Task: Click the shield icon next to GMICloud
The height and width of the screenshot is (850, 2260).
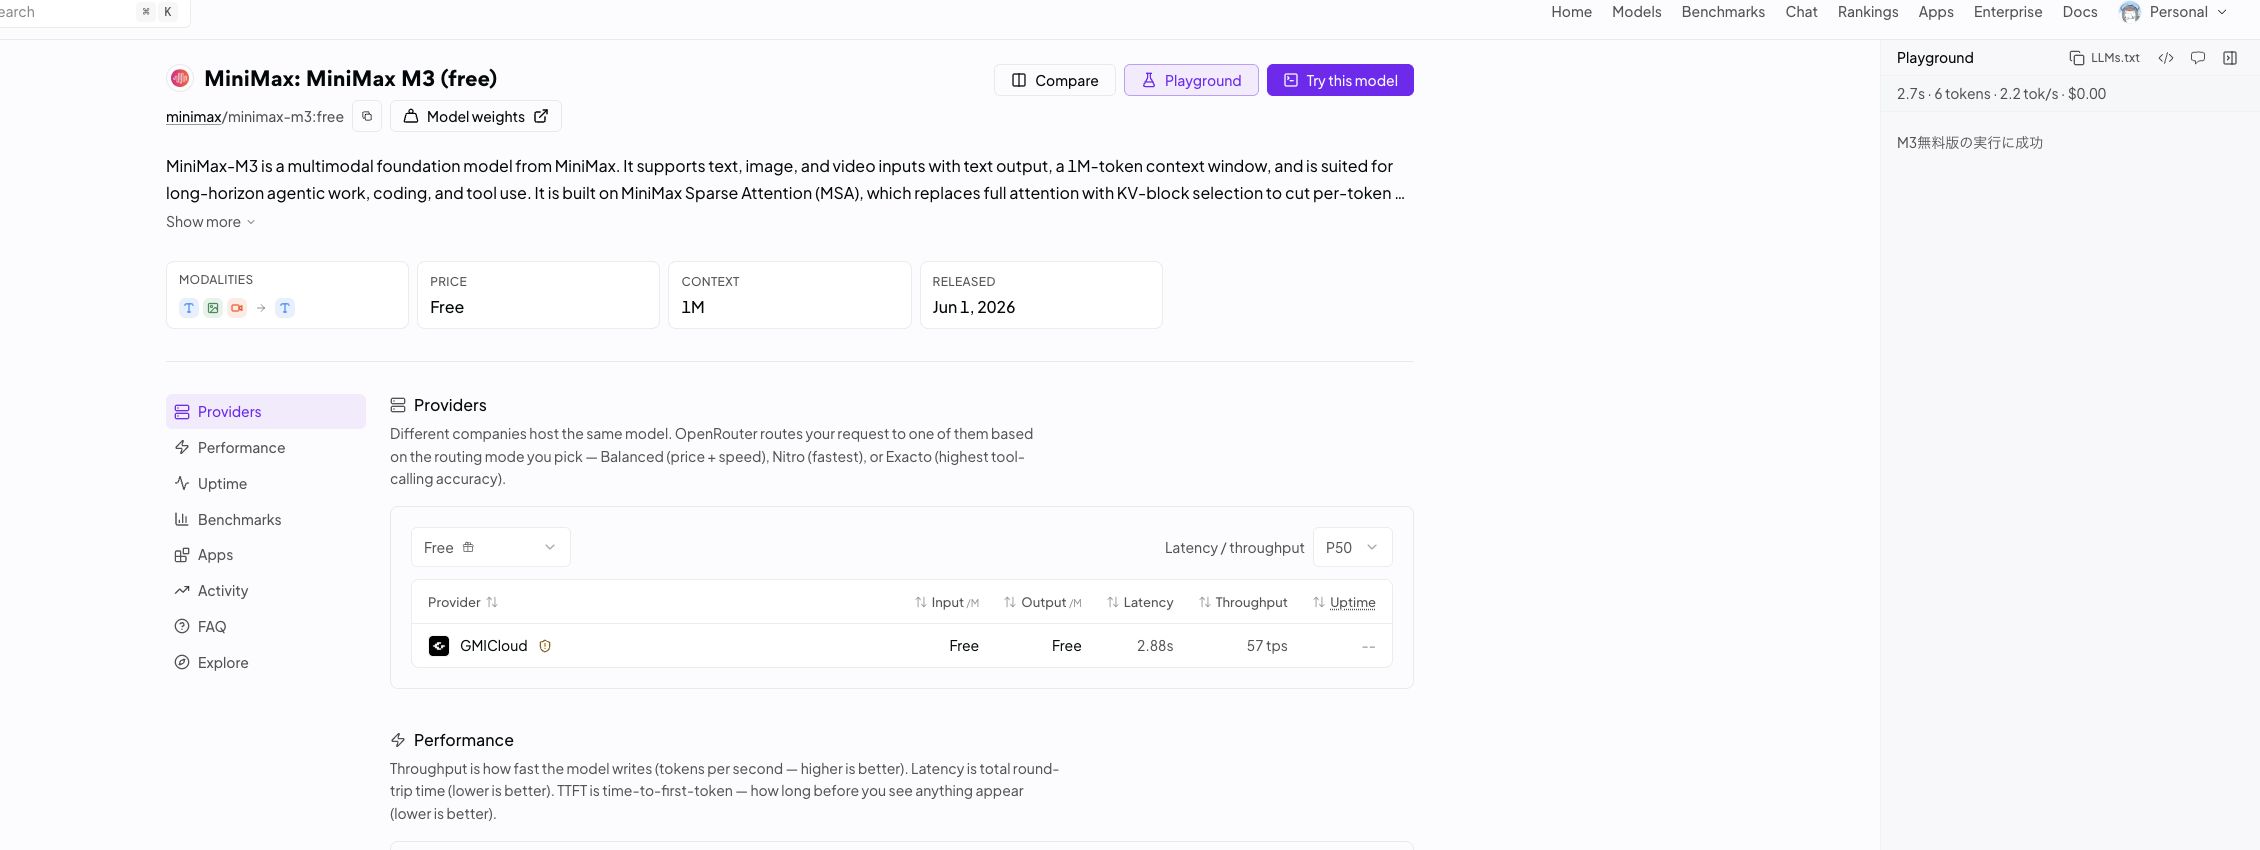Action: [545, 646]
